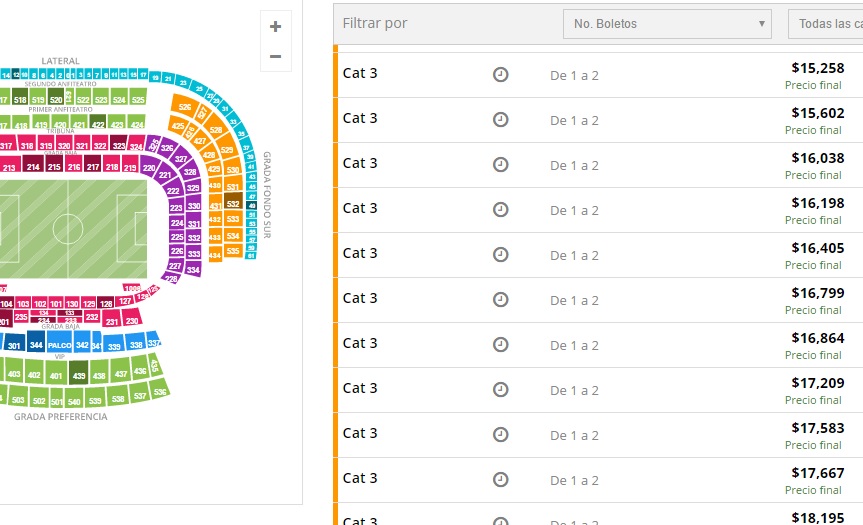Click clock icon on $17,209 listing
Image resolution: width=863 pixels, height=525 pixels.
[x=500, y=390]
